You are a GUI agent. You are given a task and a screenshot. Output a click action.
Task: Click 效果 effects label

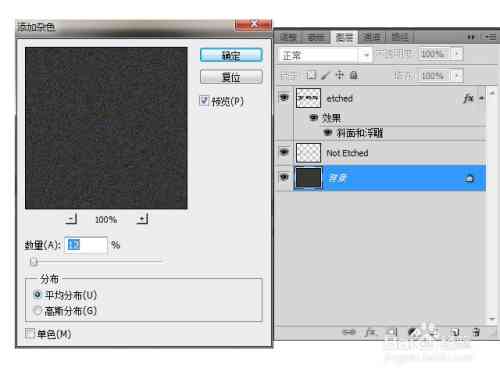331,118
